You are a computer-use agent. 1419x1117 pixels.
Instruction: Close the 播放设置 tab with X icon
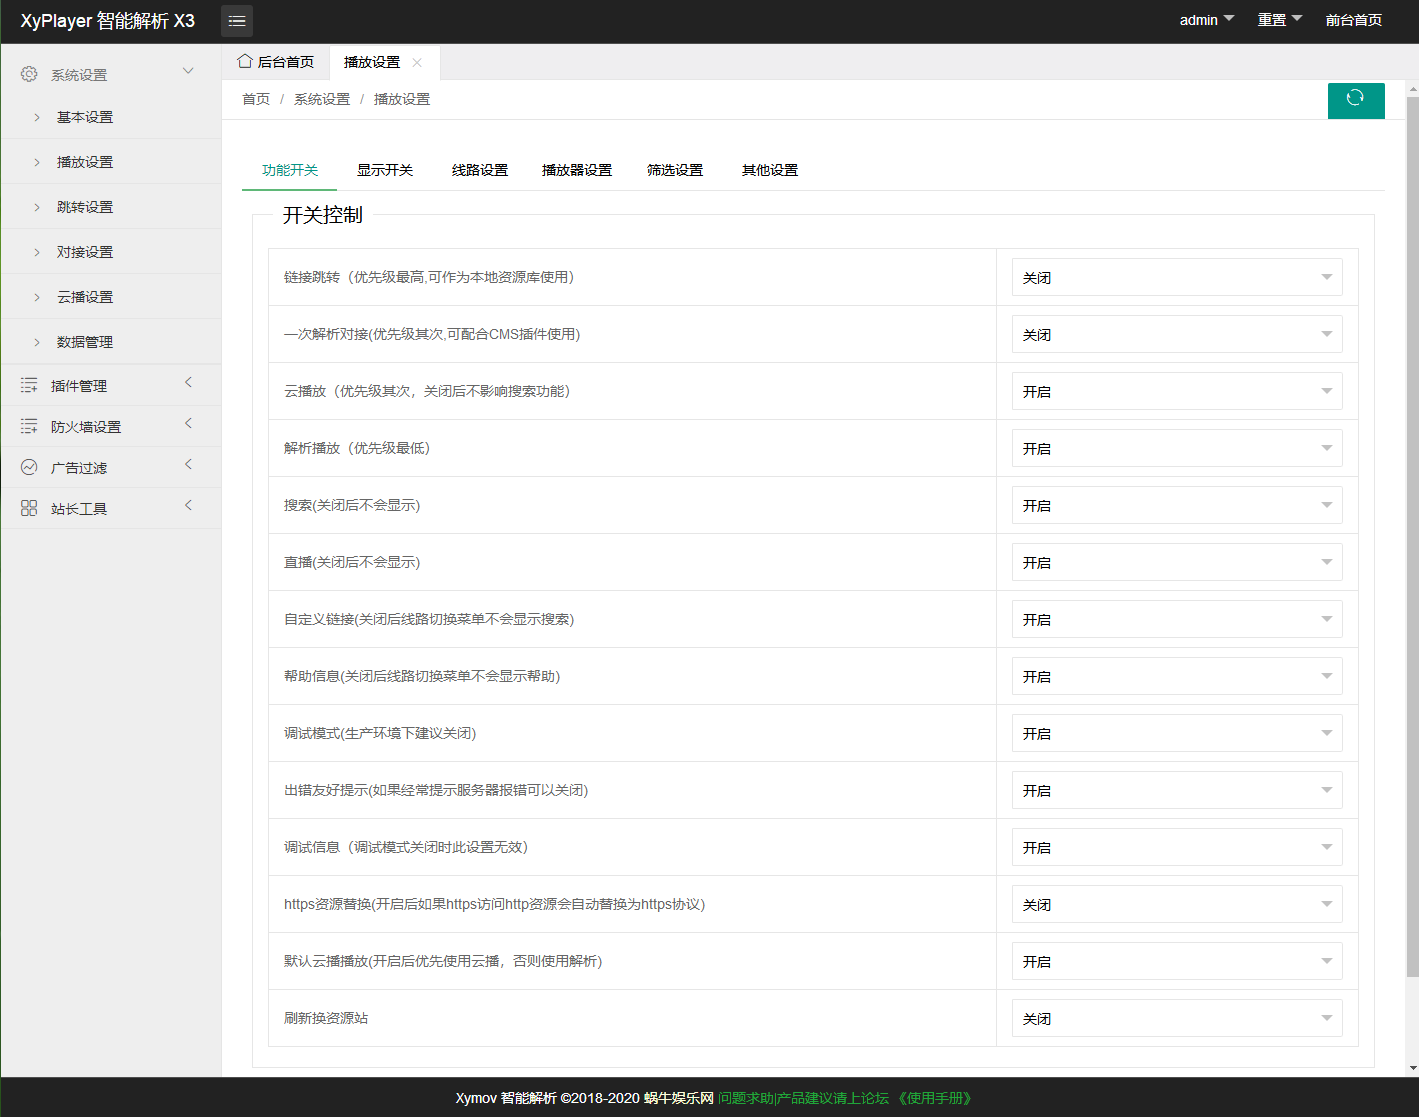[417, 63]
